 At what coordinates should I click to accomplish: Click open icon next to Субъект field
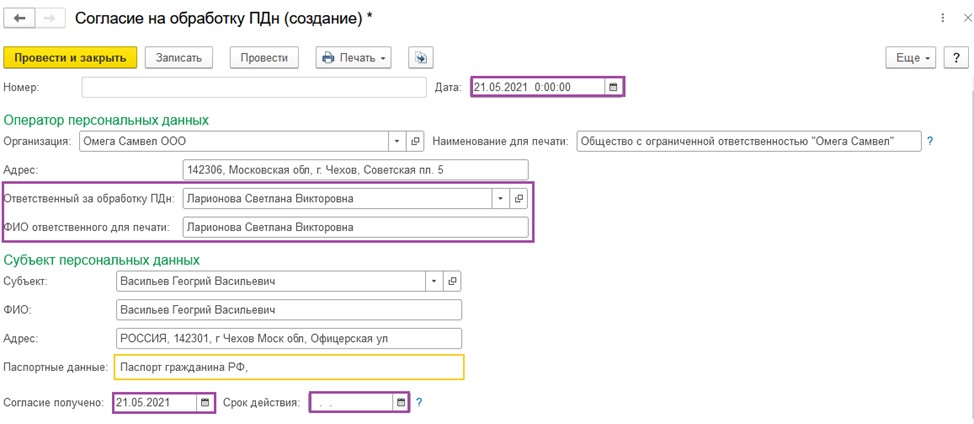tap(453, 281)
